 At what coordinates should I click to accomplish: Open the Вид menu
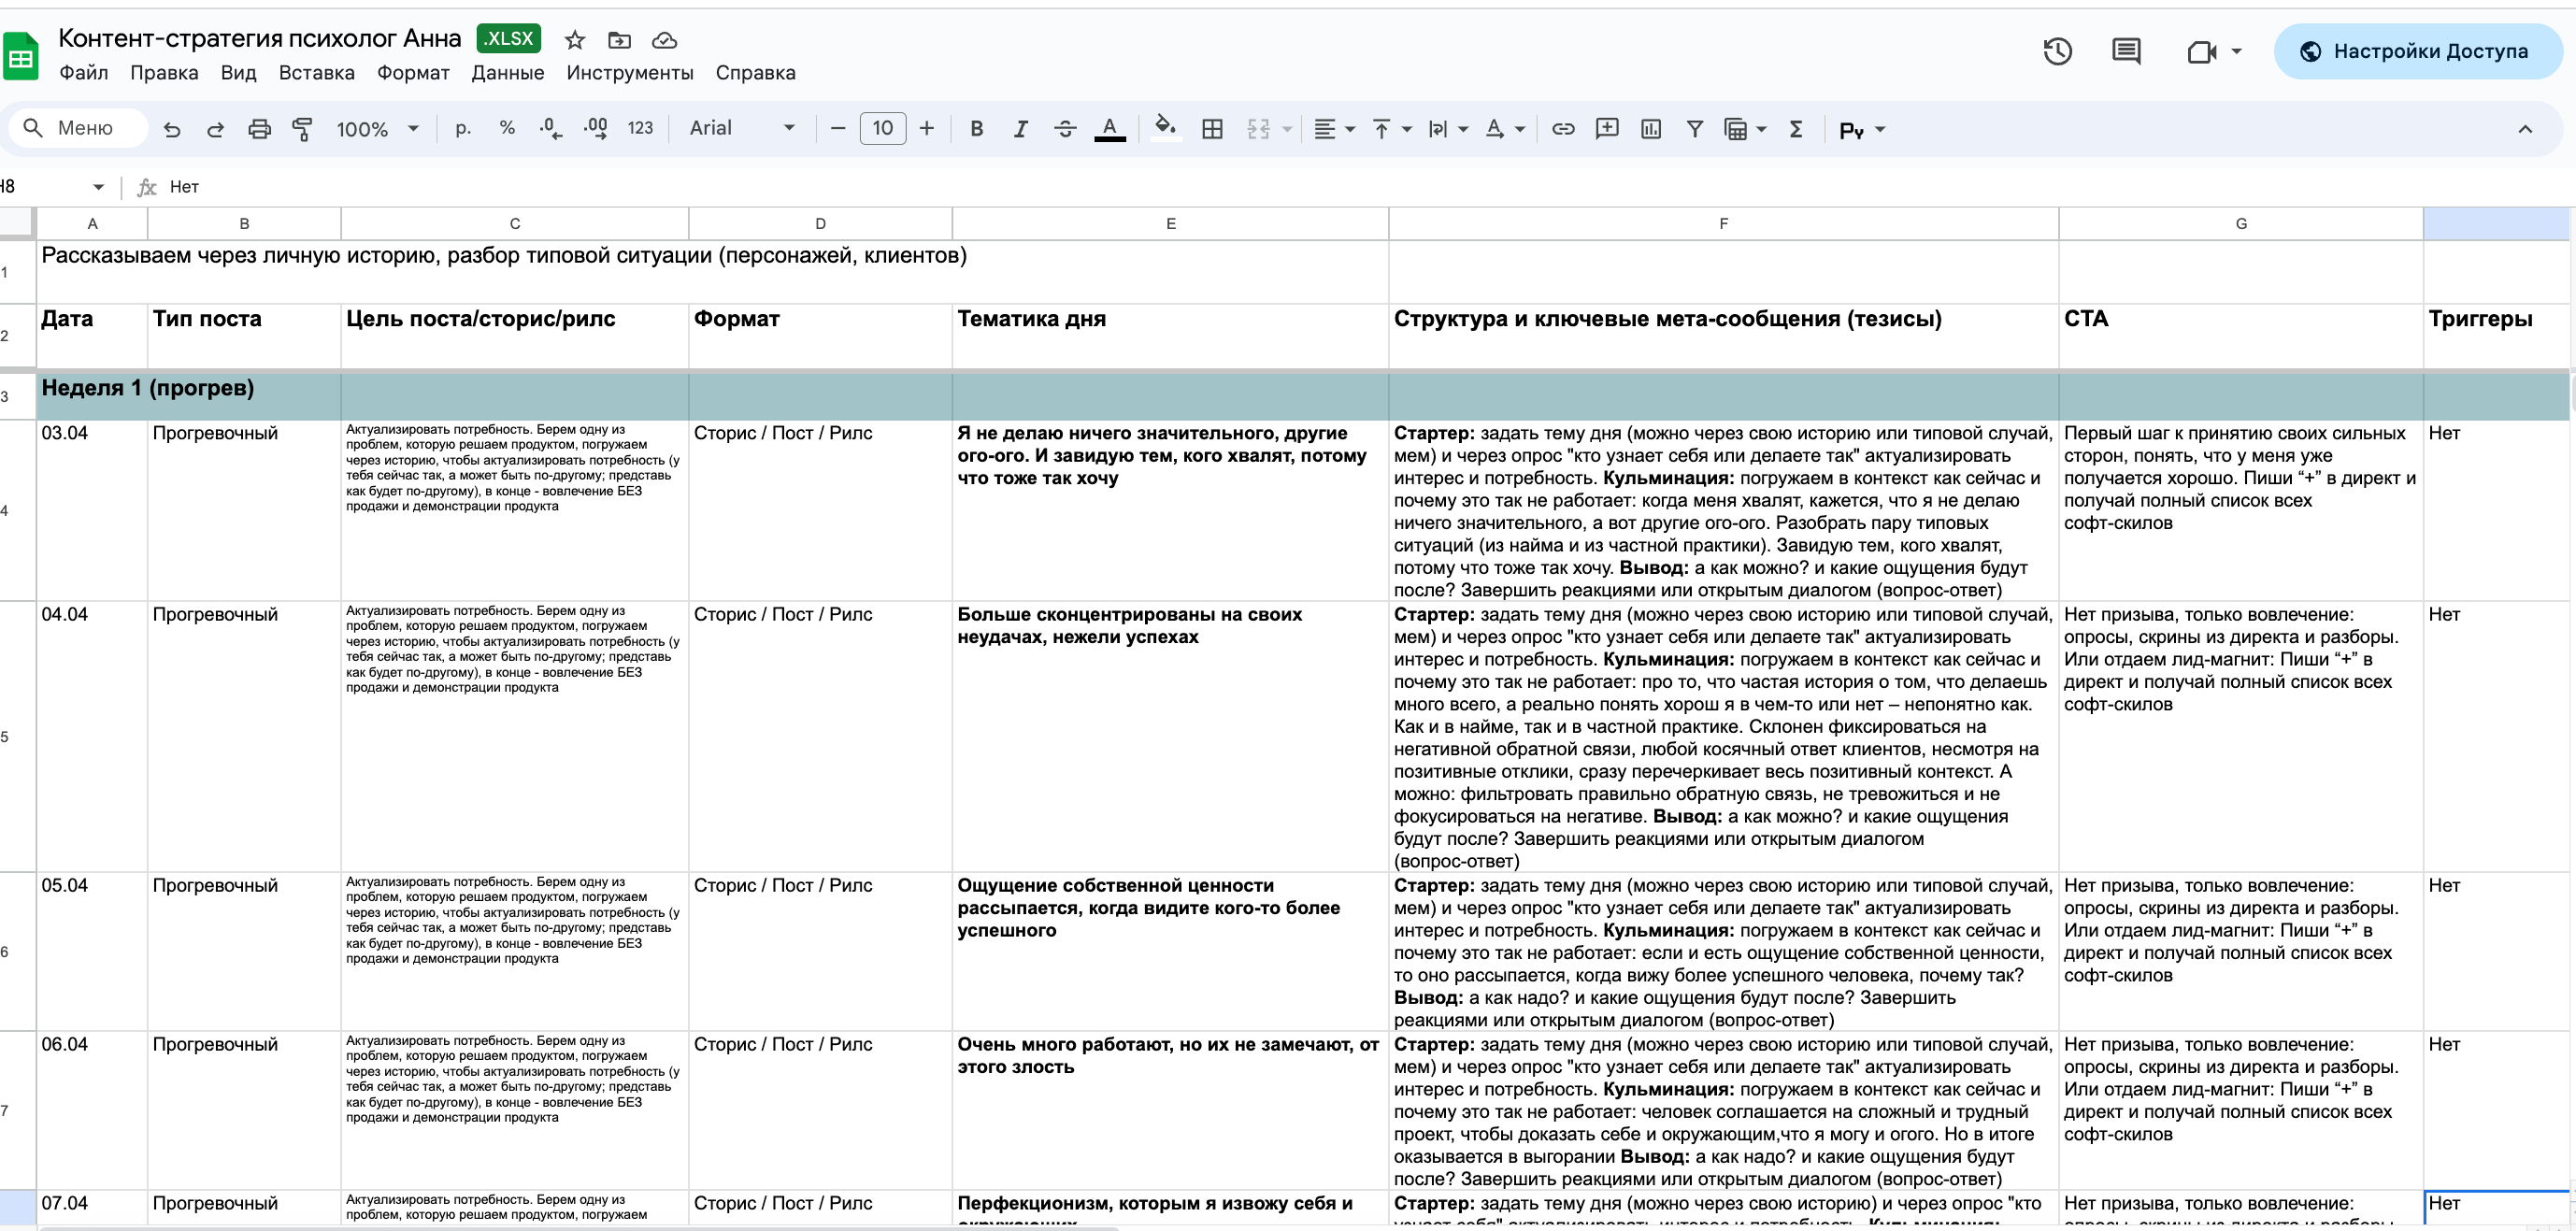tap(238, 73)
